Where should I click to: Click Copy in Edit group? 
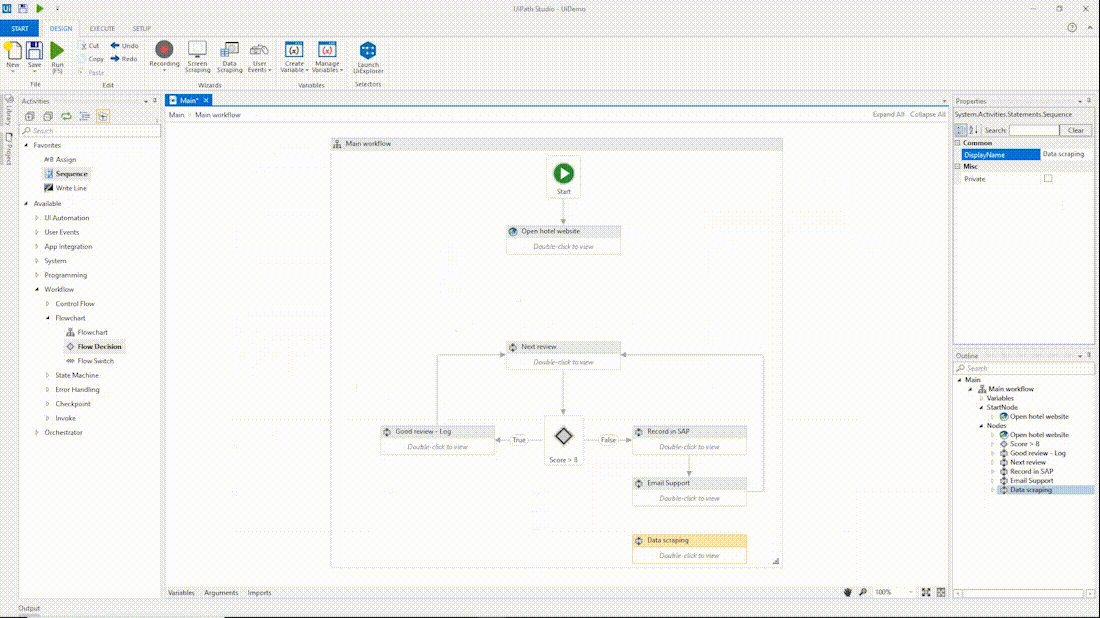point(91,59)
